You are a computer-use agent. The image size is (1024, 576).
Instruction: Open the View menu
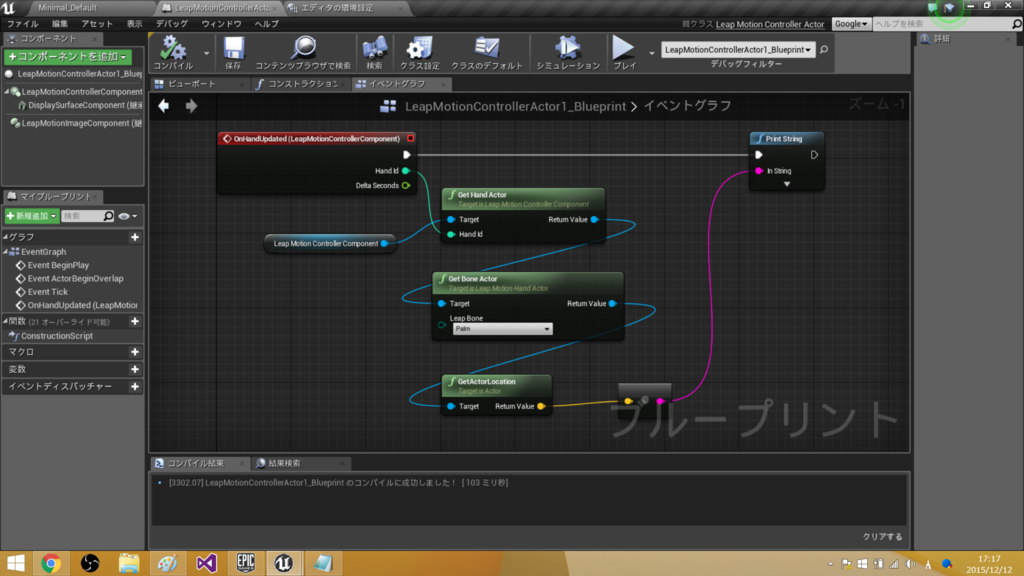pos(135,24)
